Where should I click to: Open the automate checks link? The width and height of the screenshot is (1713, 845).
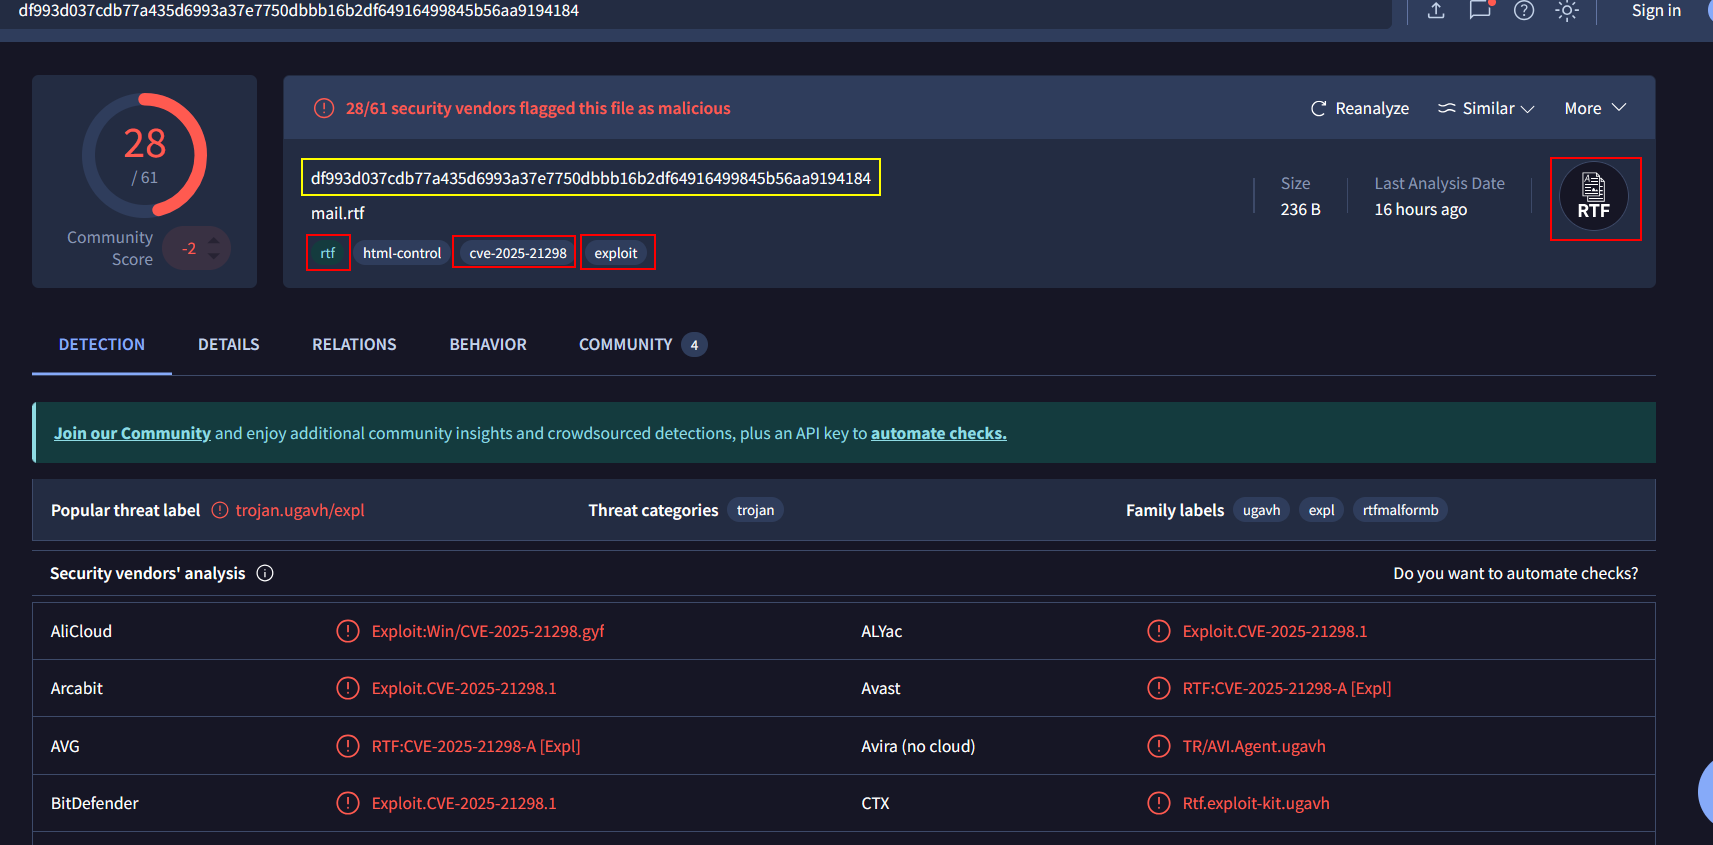pos(939,433)
